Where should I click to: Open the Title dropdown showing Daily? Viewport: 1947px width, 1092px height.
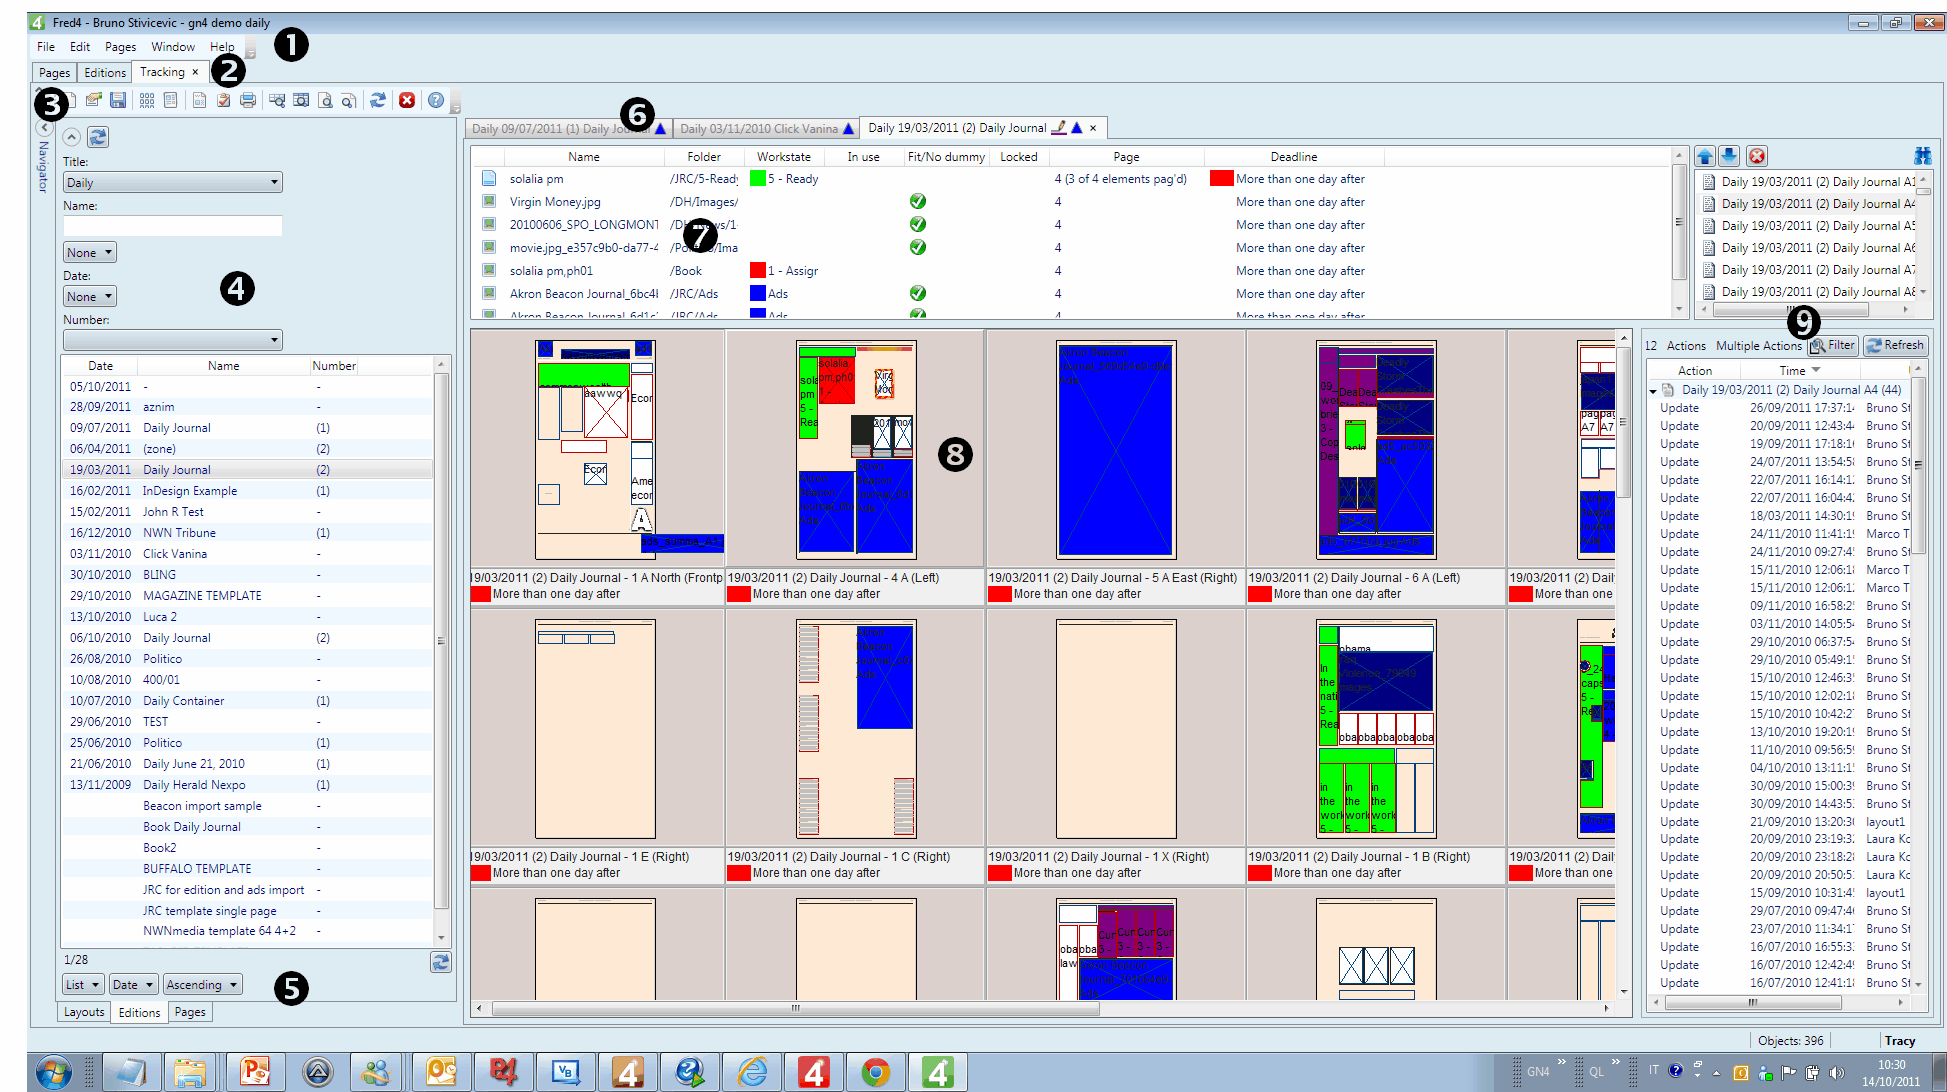[173, 182]
